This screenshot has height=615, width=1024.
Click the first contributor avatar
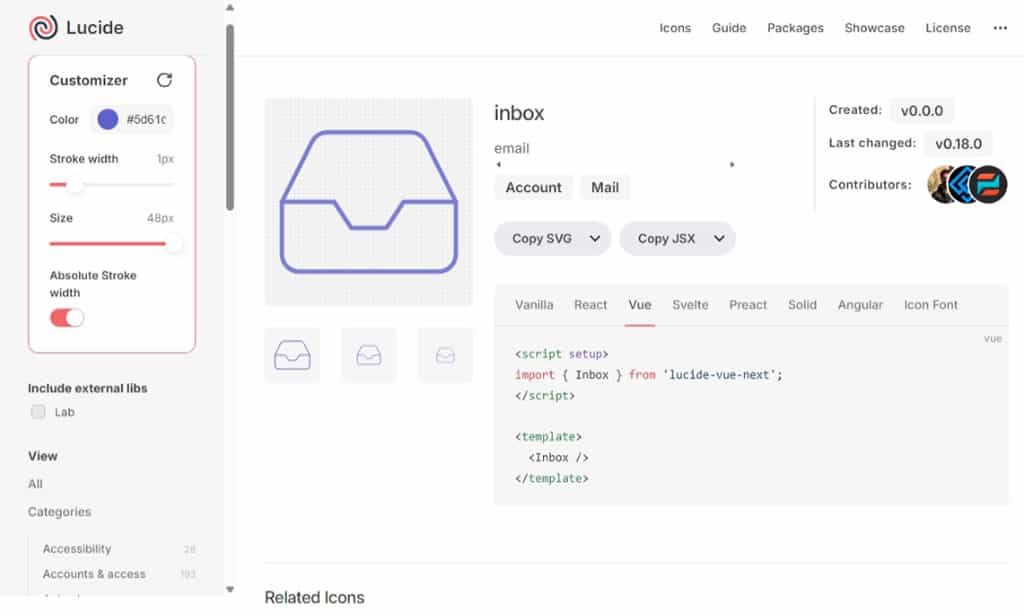point(940,184)
